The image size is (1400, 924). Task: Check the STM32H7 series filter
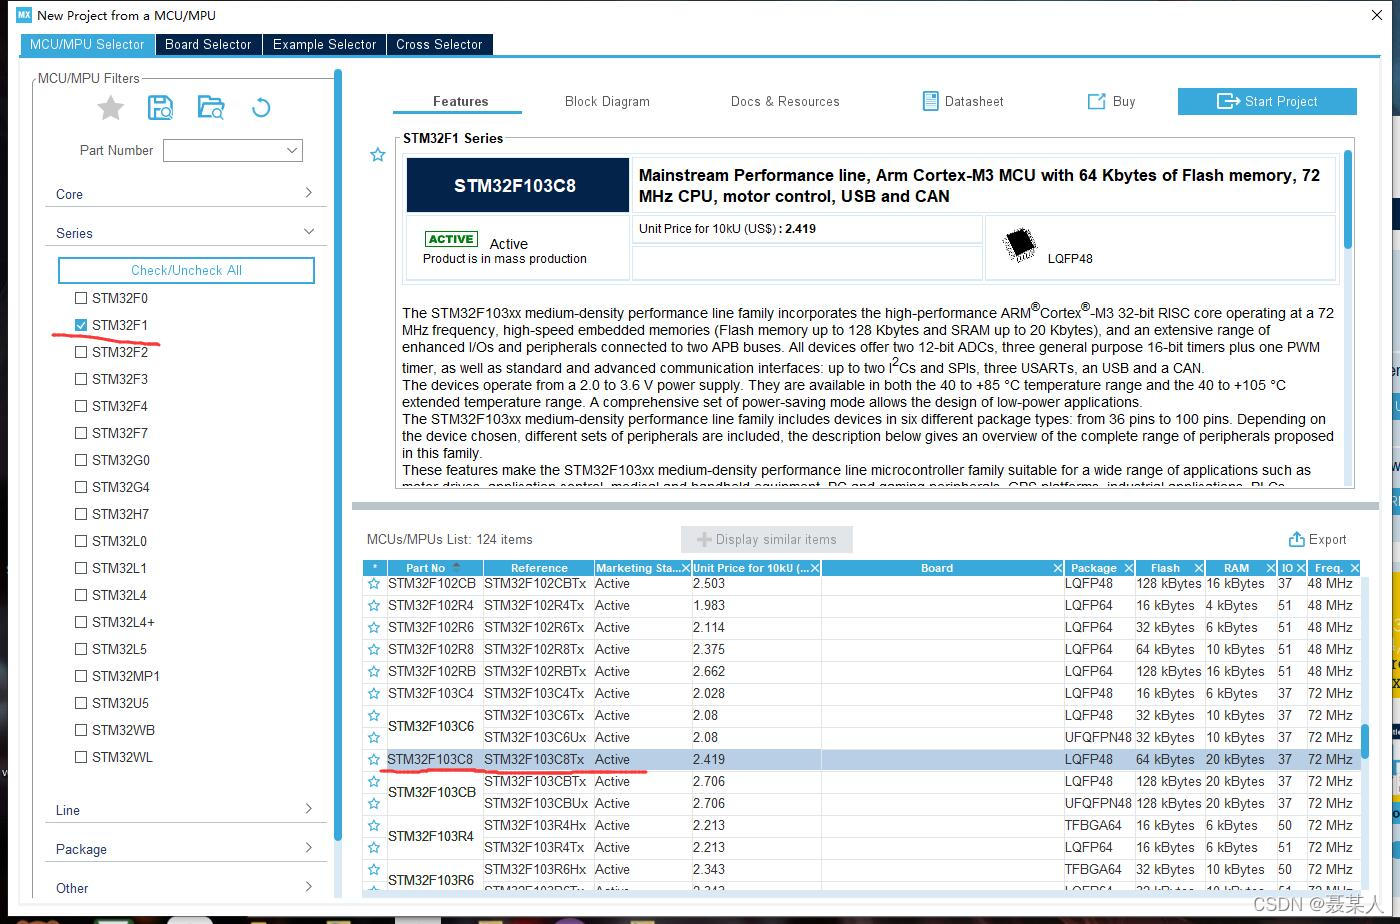(x=81, y=514)
